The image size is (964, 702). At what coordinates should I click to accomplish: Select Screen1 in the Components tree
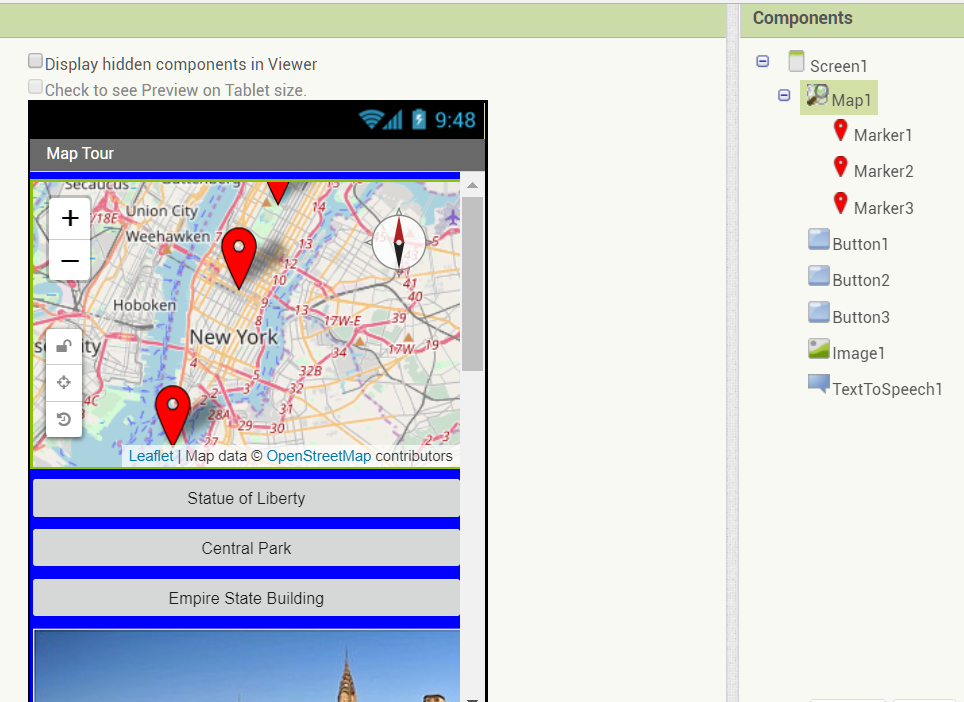[x=839, y=66]
